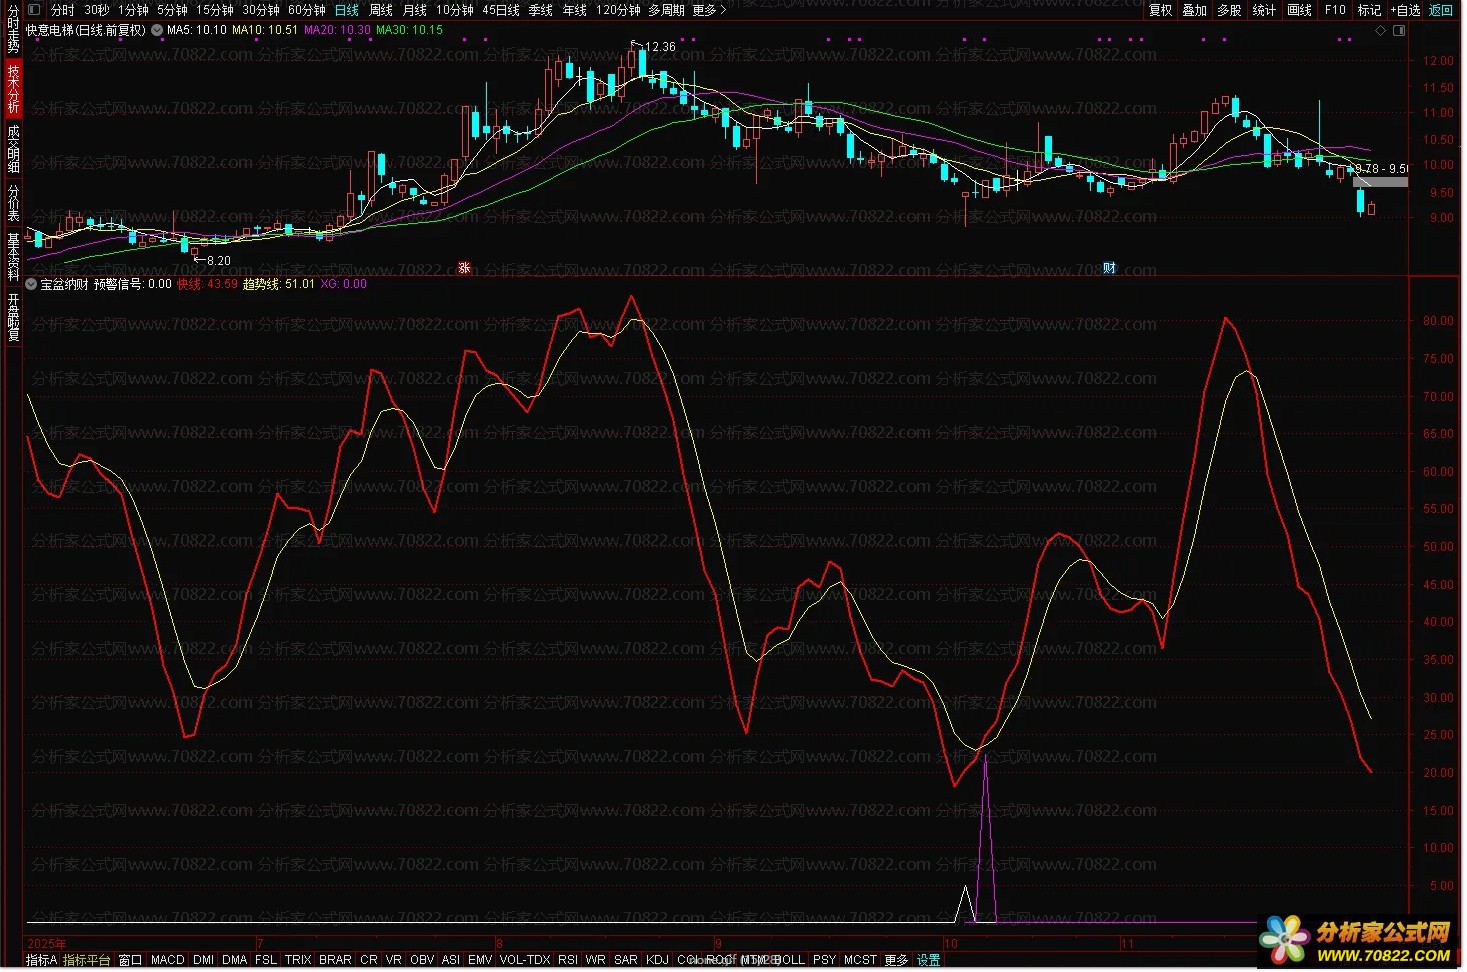This screenshot has width=1467, height=972.
Task: Click the 标记 mark button
Action: point(1369,10)
